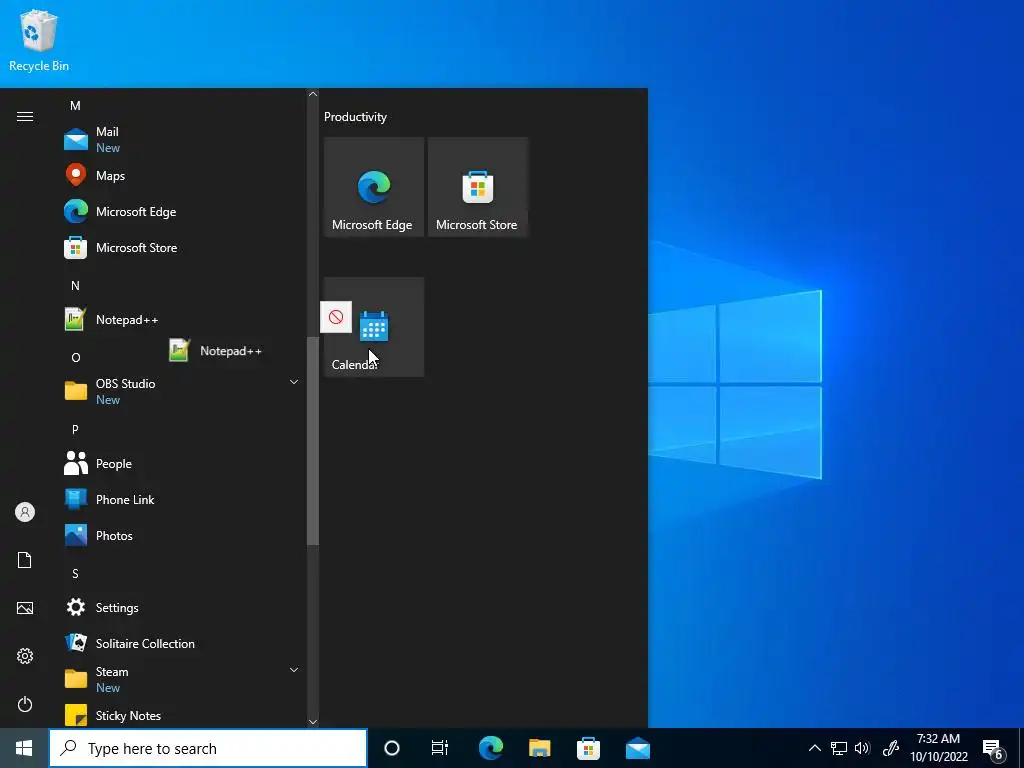The image size is (1024, 768).
Task: Click the Microsoft Store tile in Productivity
Action: (477, 187)
